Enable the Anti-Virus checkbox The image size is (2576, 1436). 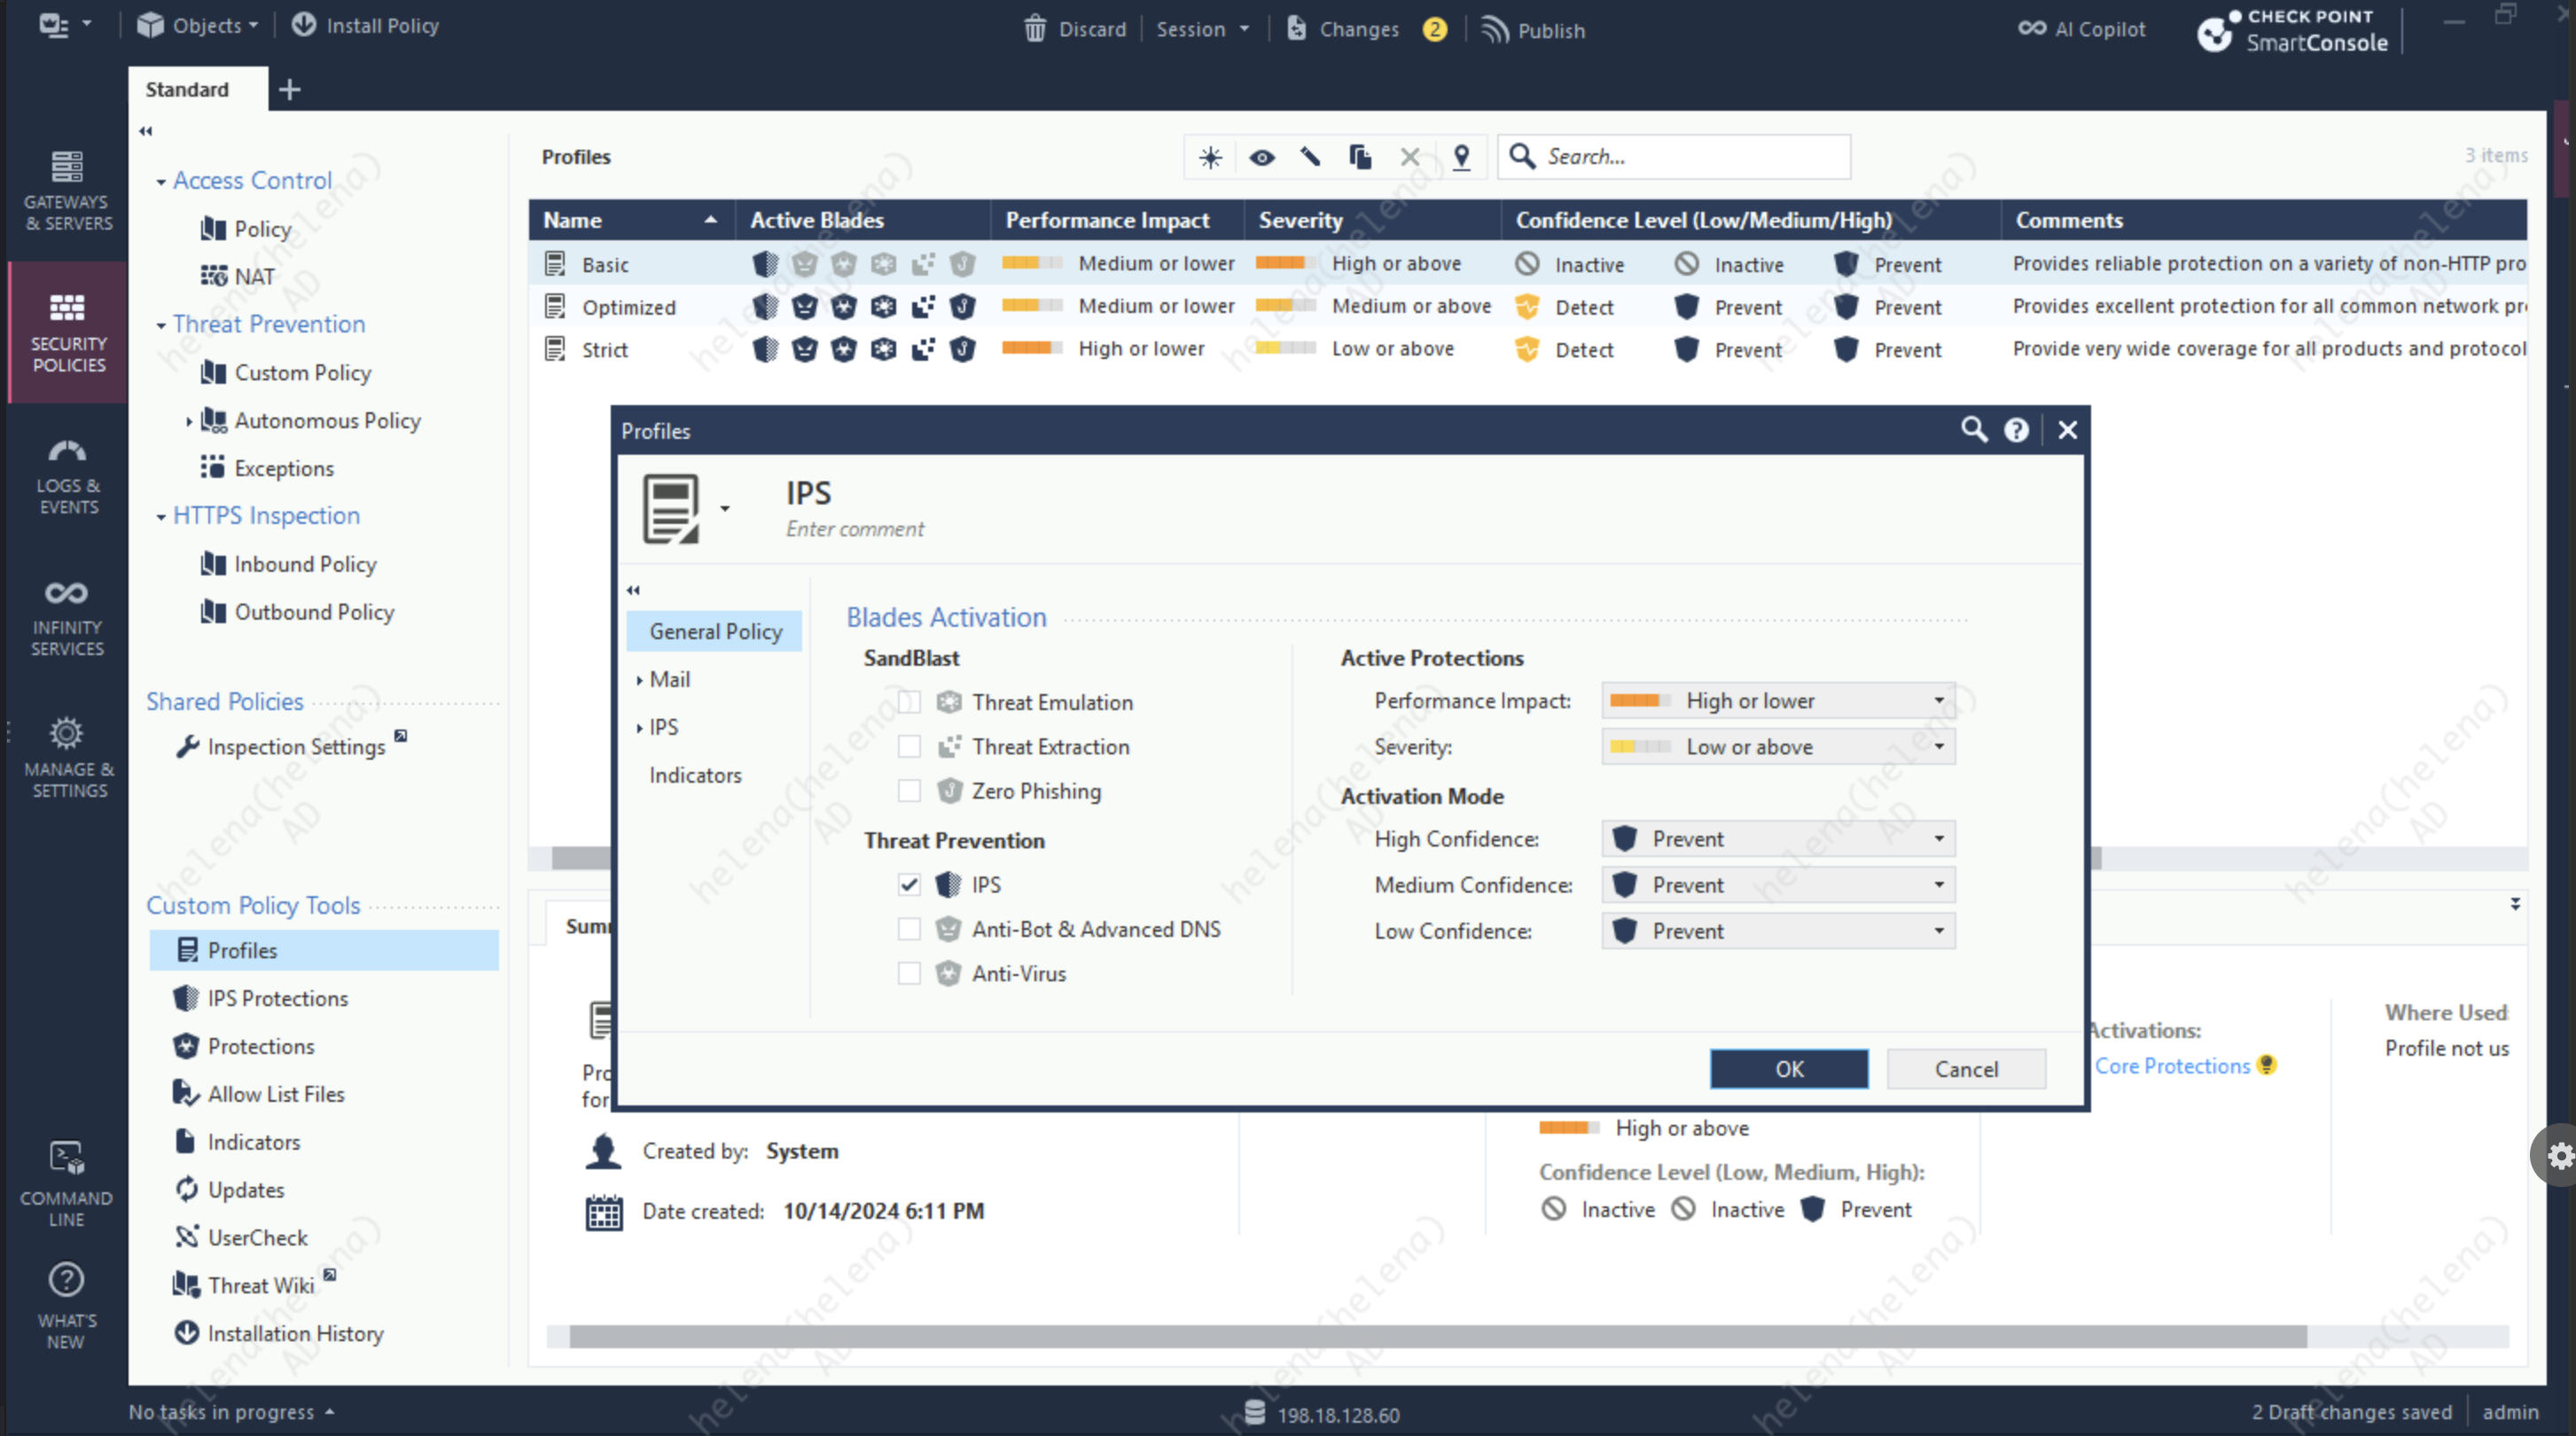[x=909, y=973]
